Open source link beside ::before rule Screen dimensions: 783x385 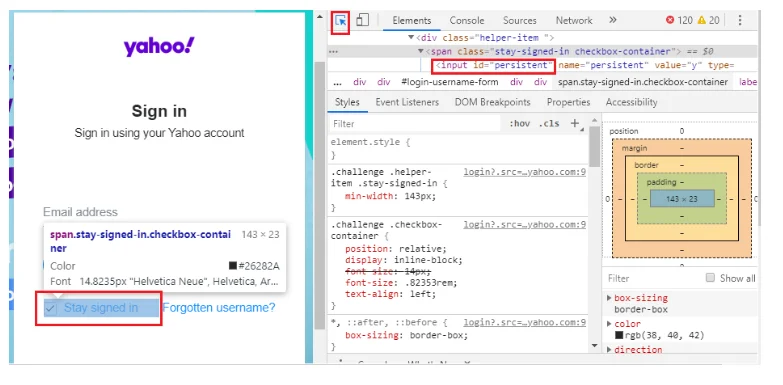(524, 323)
